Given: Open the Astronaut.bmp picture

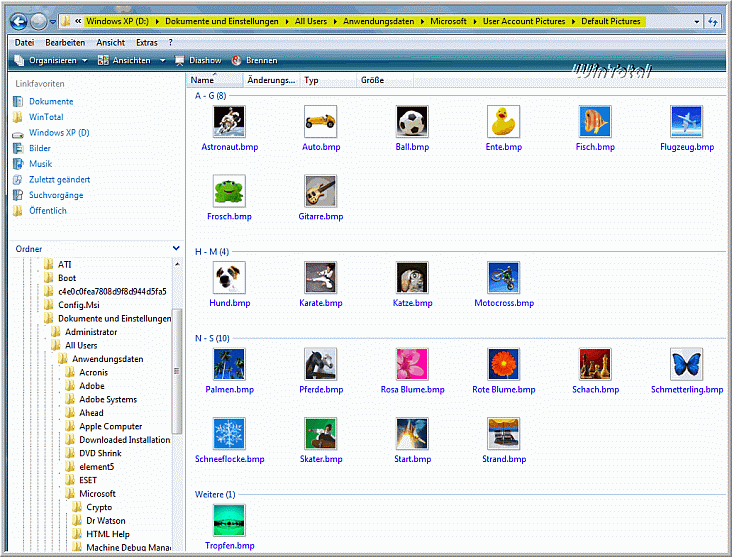Looking at the screenshot, I should 229,121.
